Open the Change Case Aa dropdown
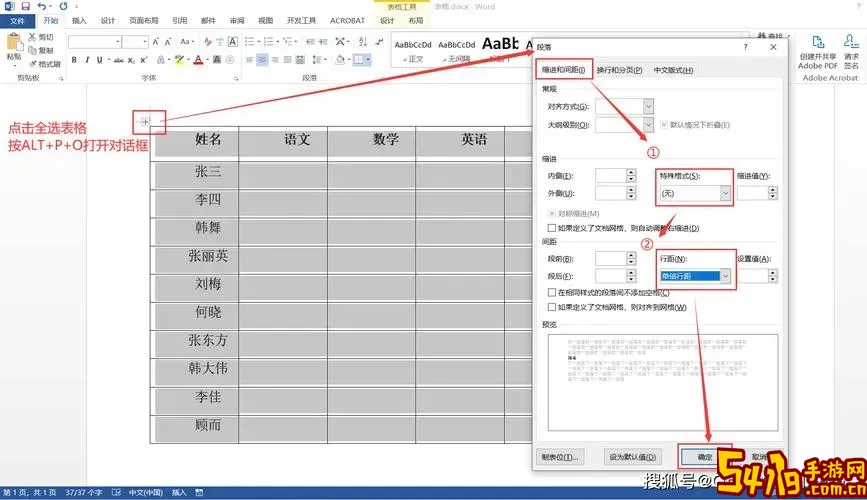 tap(186, 41)
